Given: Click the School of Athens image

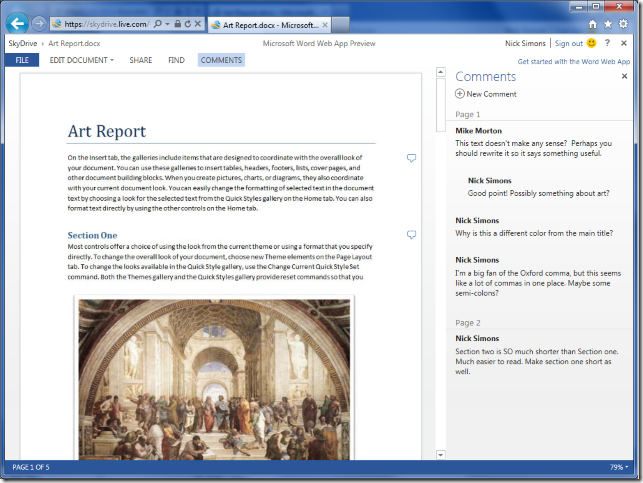Looking at the screenshot, I should coord(213,380).
